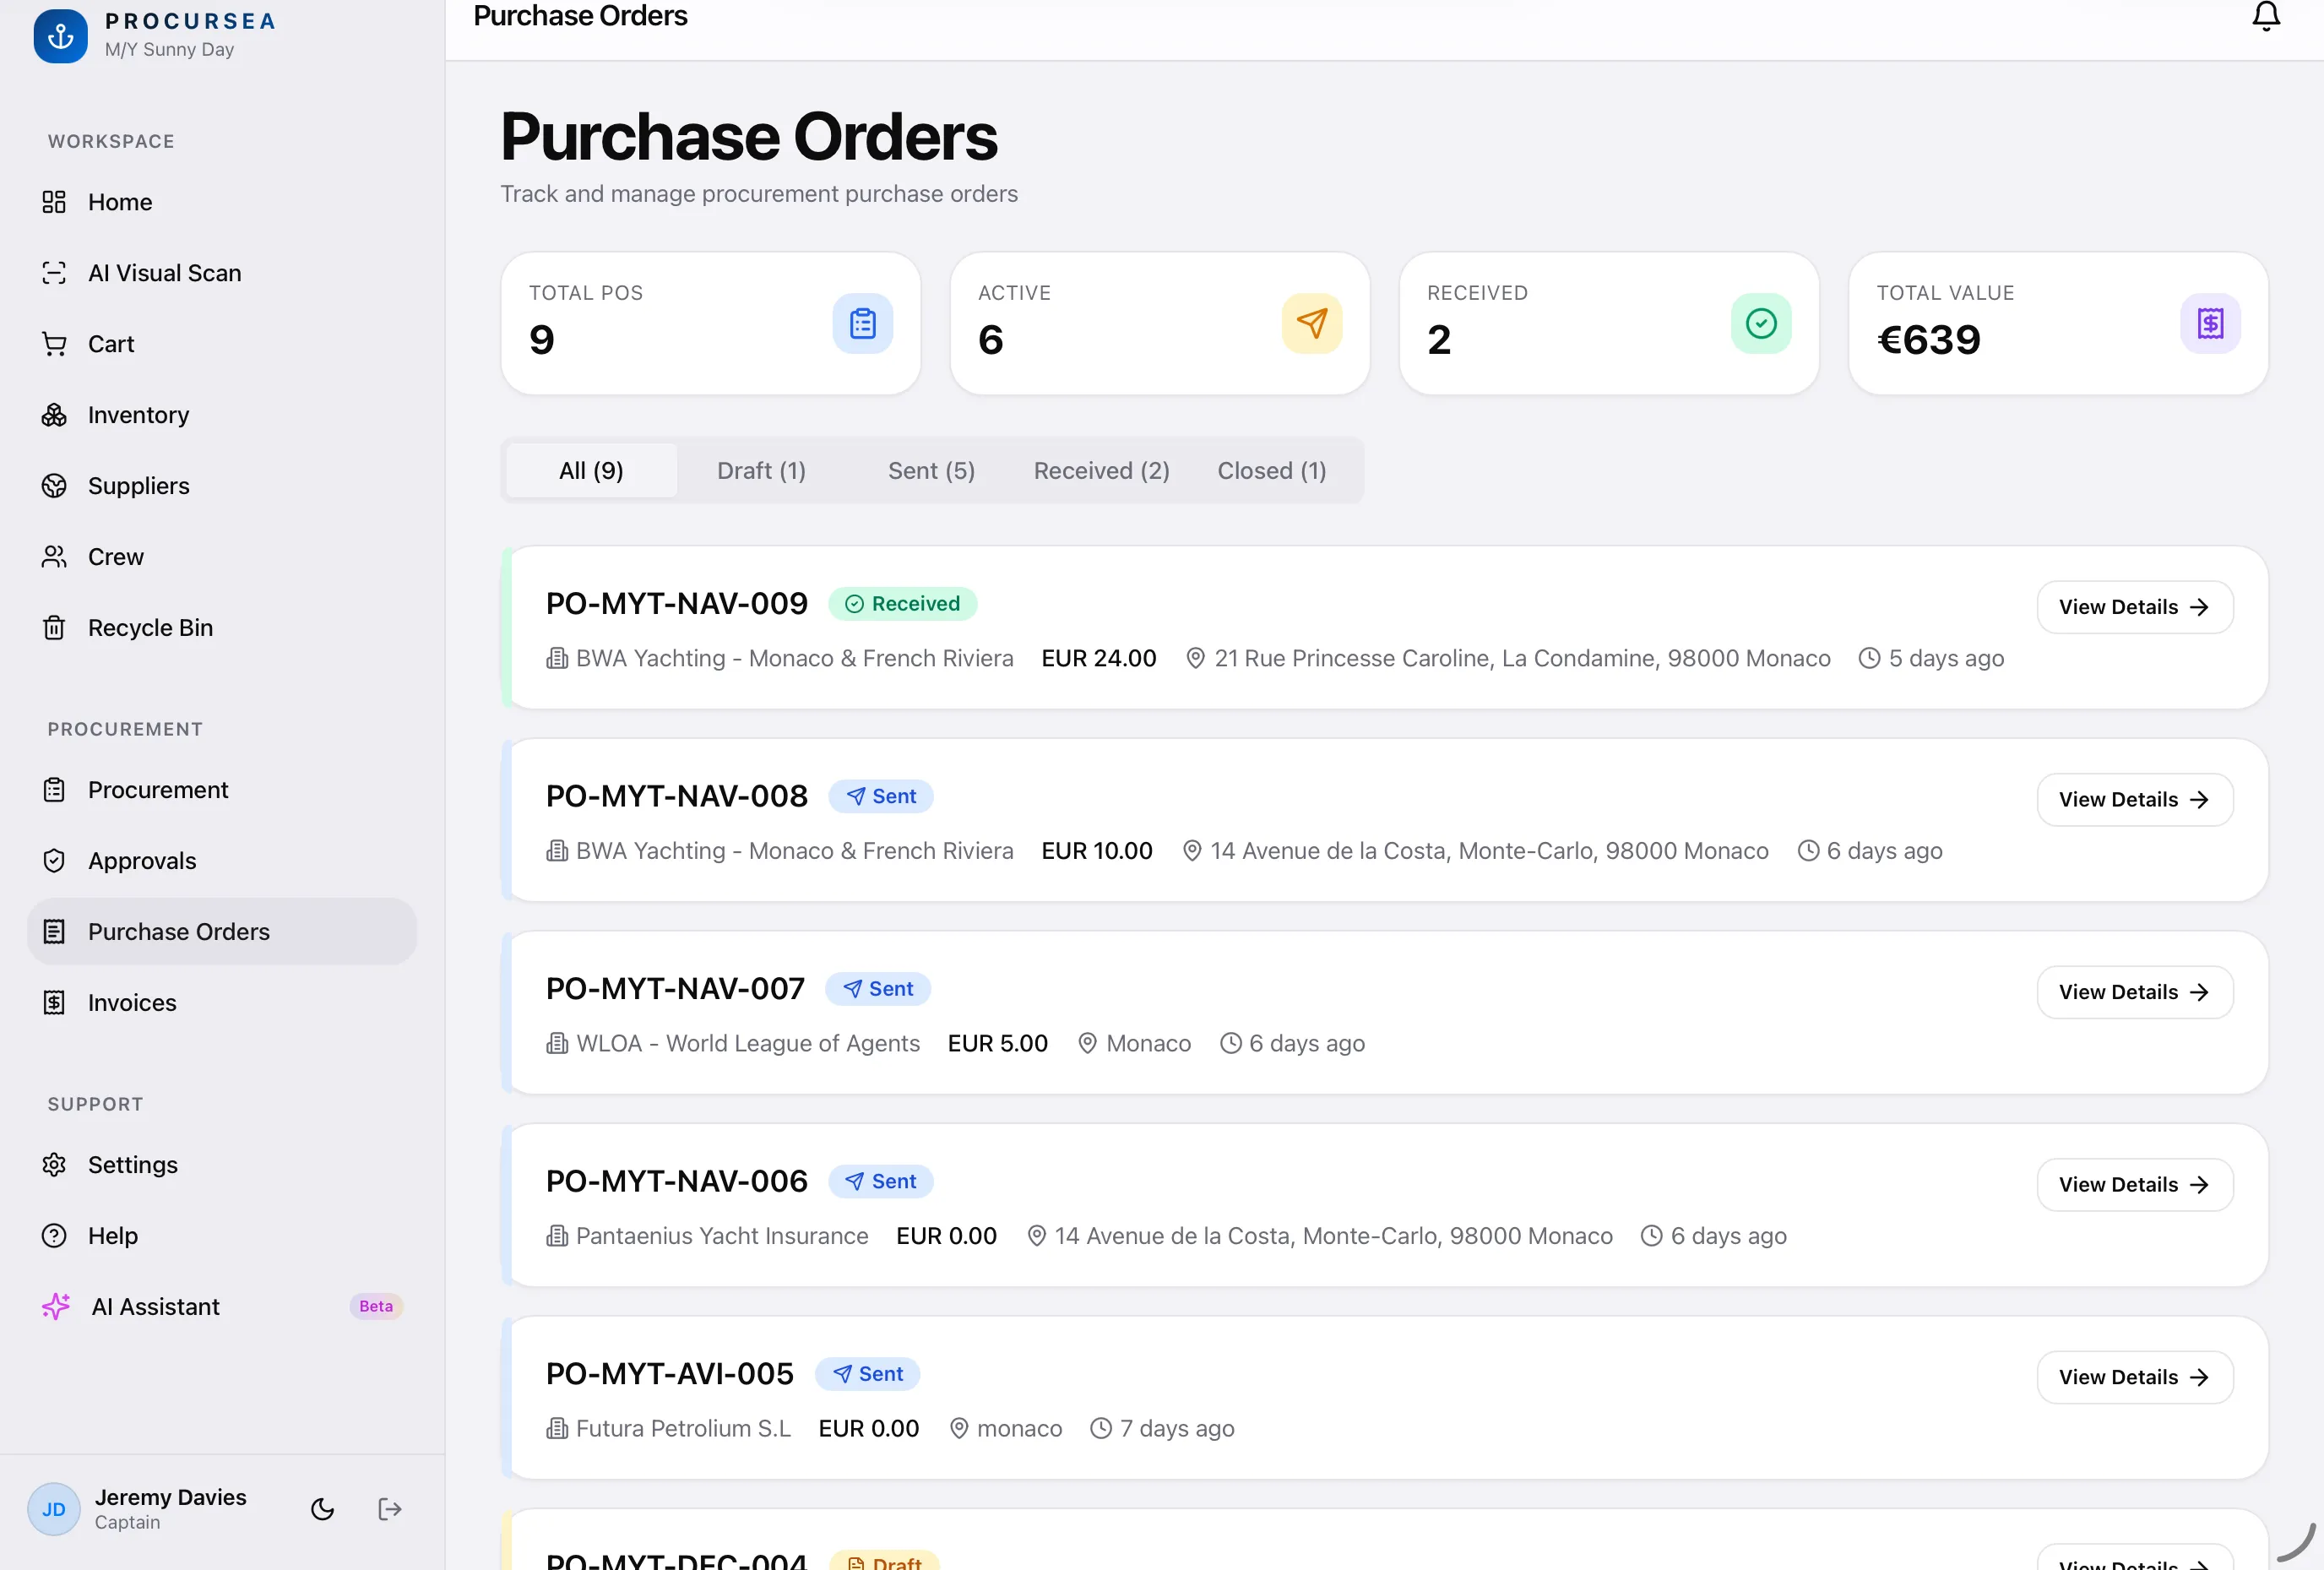Open Recycle Bin page
Image resolution: width=2324 pixels, height=1570 pixels.
(x=222, y=628)
